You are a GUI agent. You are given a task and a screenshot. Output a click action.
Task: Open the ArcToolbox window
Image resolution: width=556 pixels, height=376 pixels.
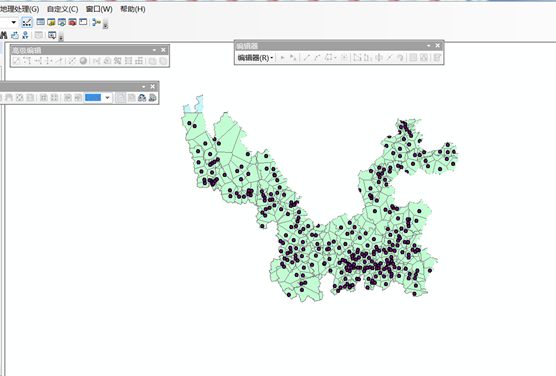pos(72,22)
